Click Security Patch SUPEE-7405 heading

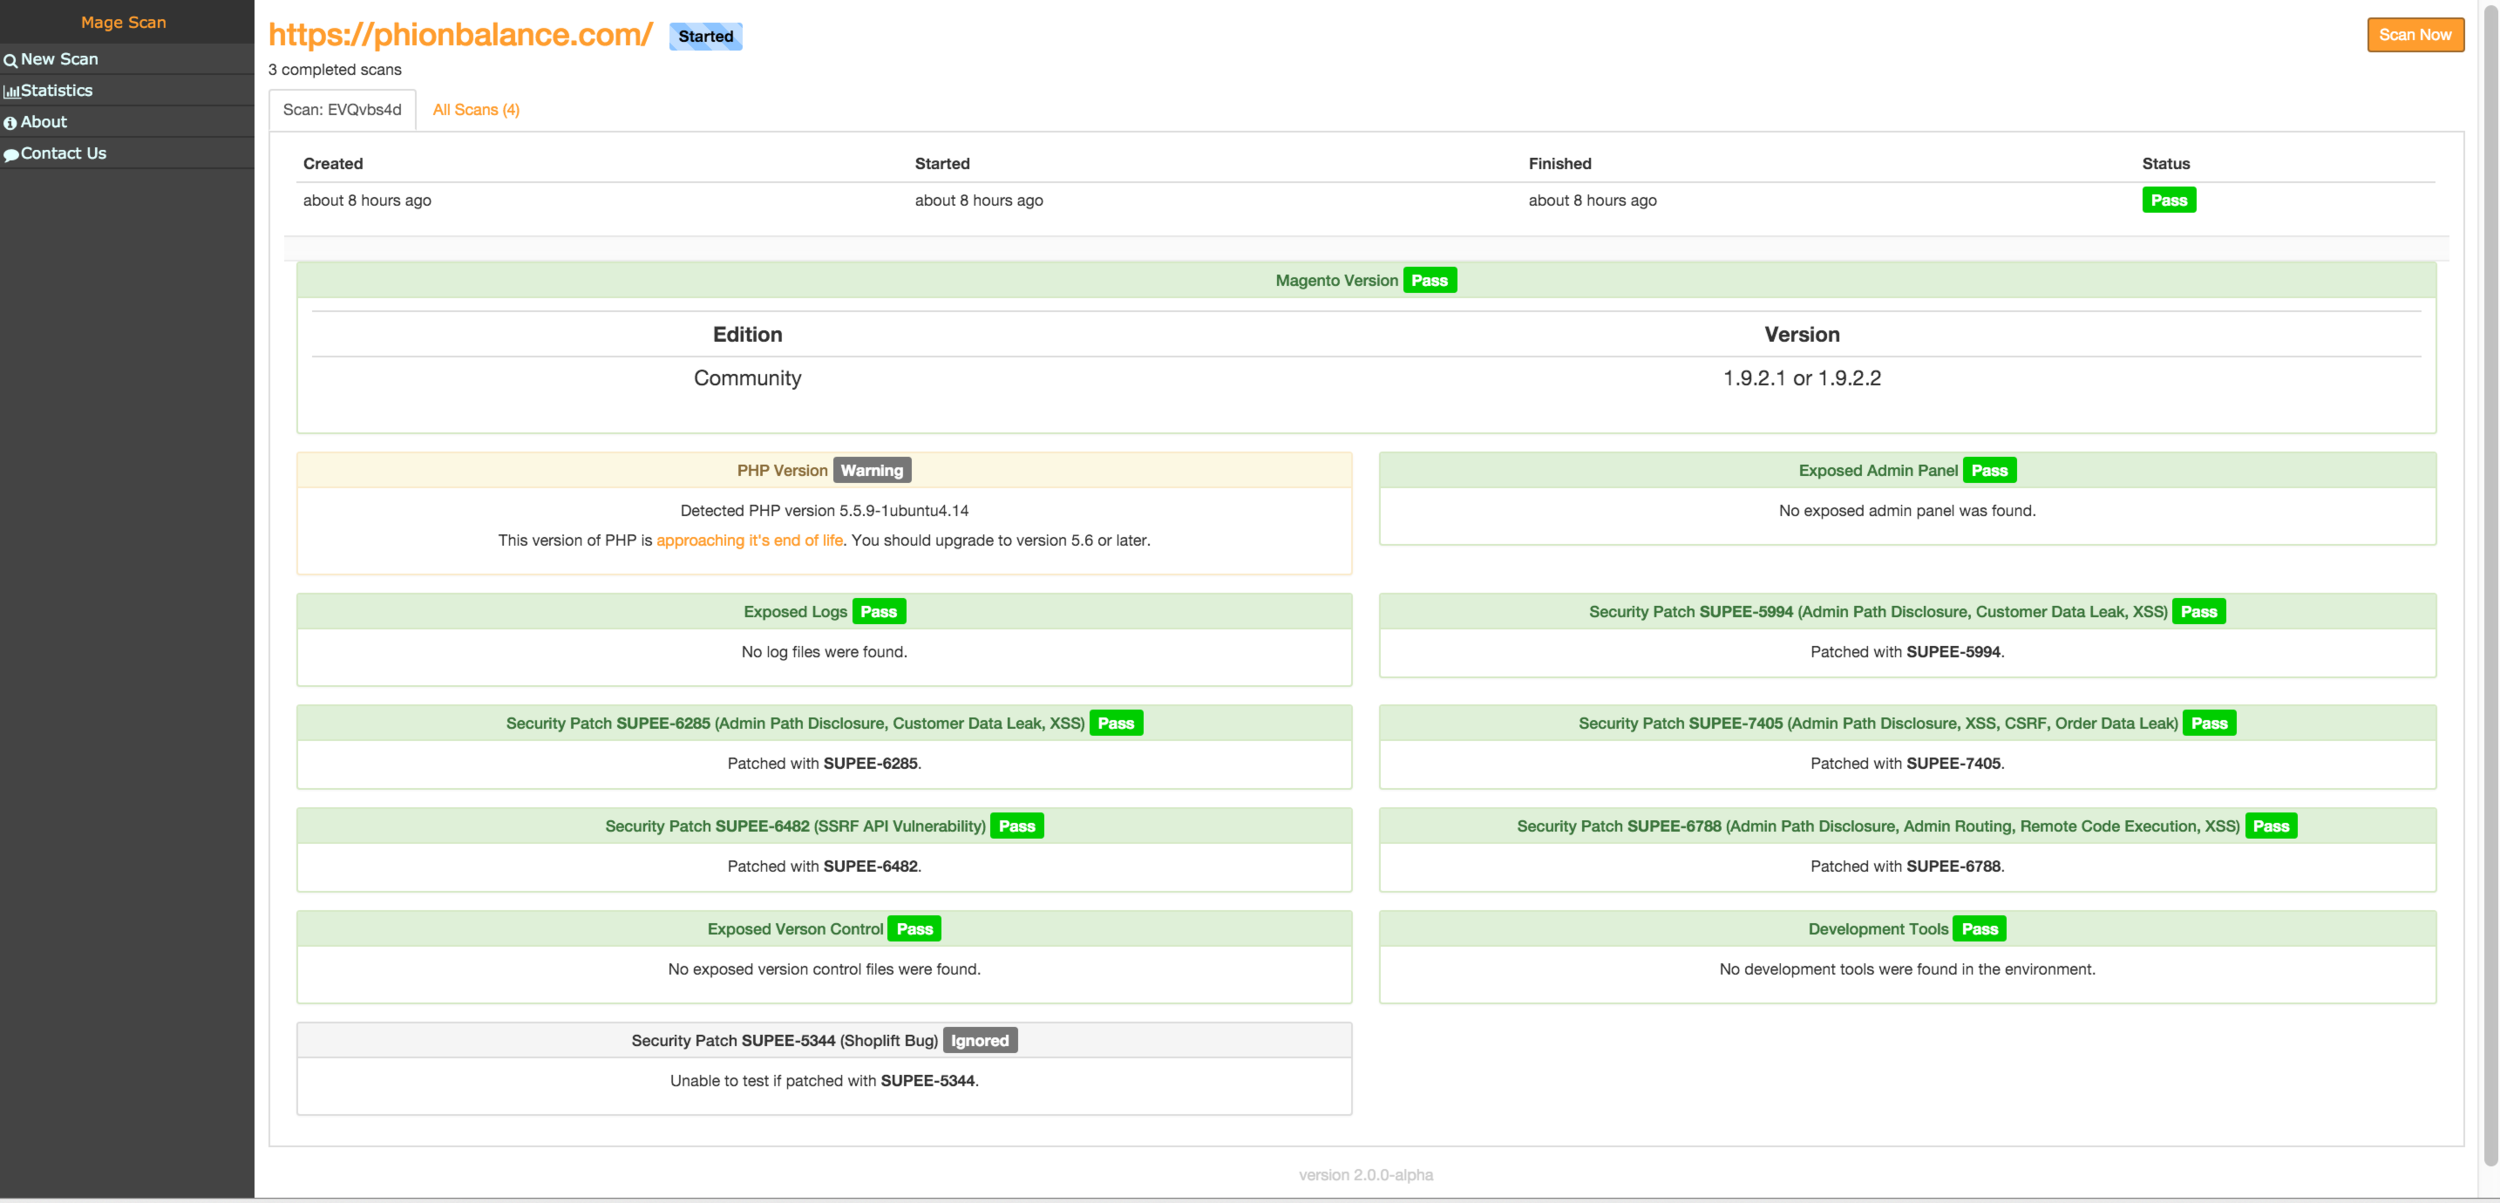point(1877,723)
